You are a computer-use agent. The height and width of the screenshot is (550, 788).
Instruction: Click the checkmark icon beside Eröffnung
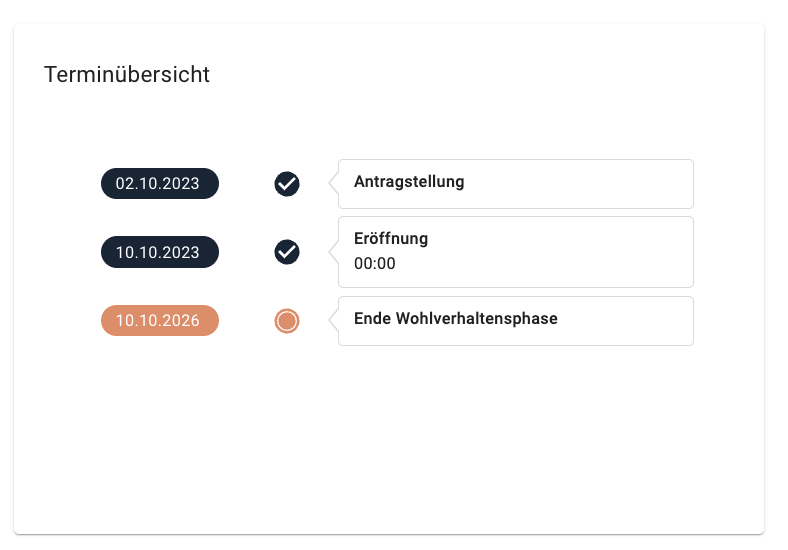pyautogui.click(x=287, y=252)
